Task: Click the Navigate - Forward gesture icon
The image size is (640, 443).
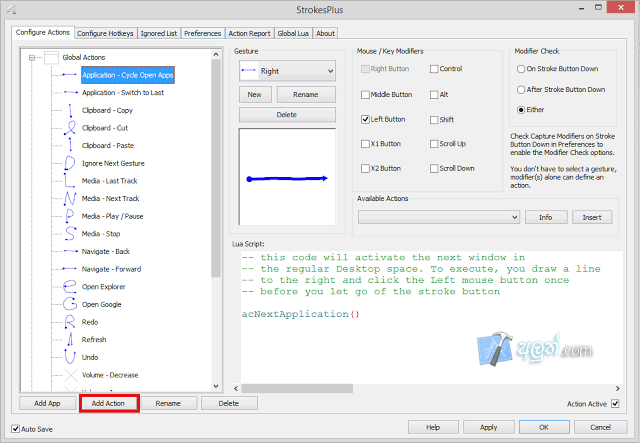Action: (x=70, y=269)
